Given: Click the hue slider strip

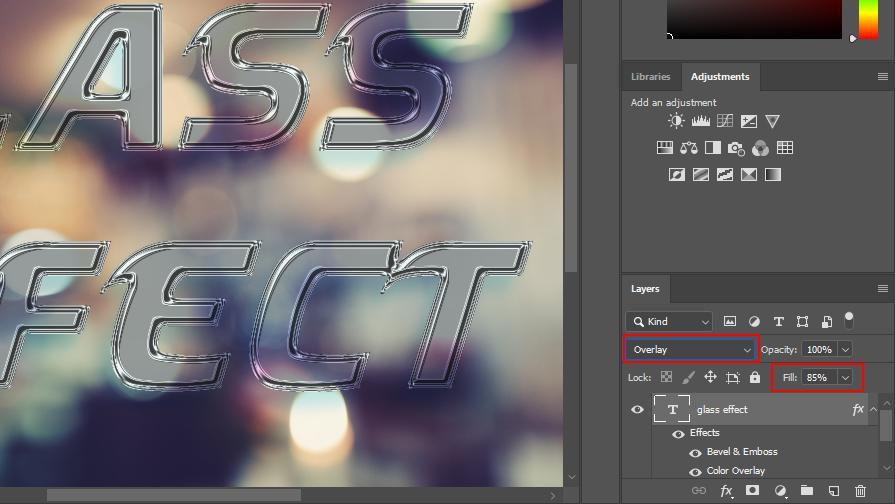Looking at the screenshot, I should [x=869, y=19].
